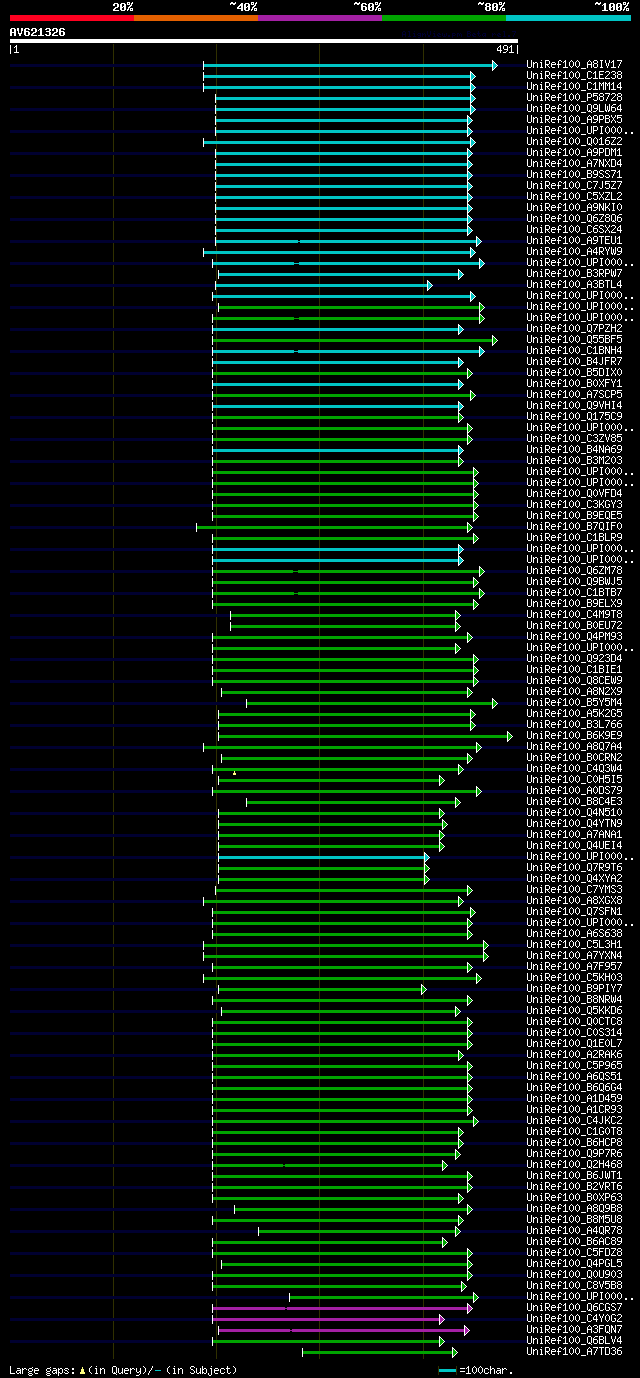Screen dimensions: 640x1378
Task: Select the UniRef100_Q2H468 label
Action: pyautogui.click(x=574, y=1164)
